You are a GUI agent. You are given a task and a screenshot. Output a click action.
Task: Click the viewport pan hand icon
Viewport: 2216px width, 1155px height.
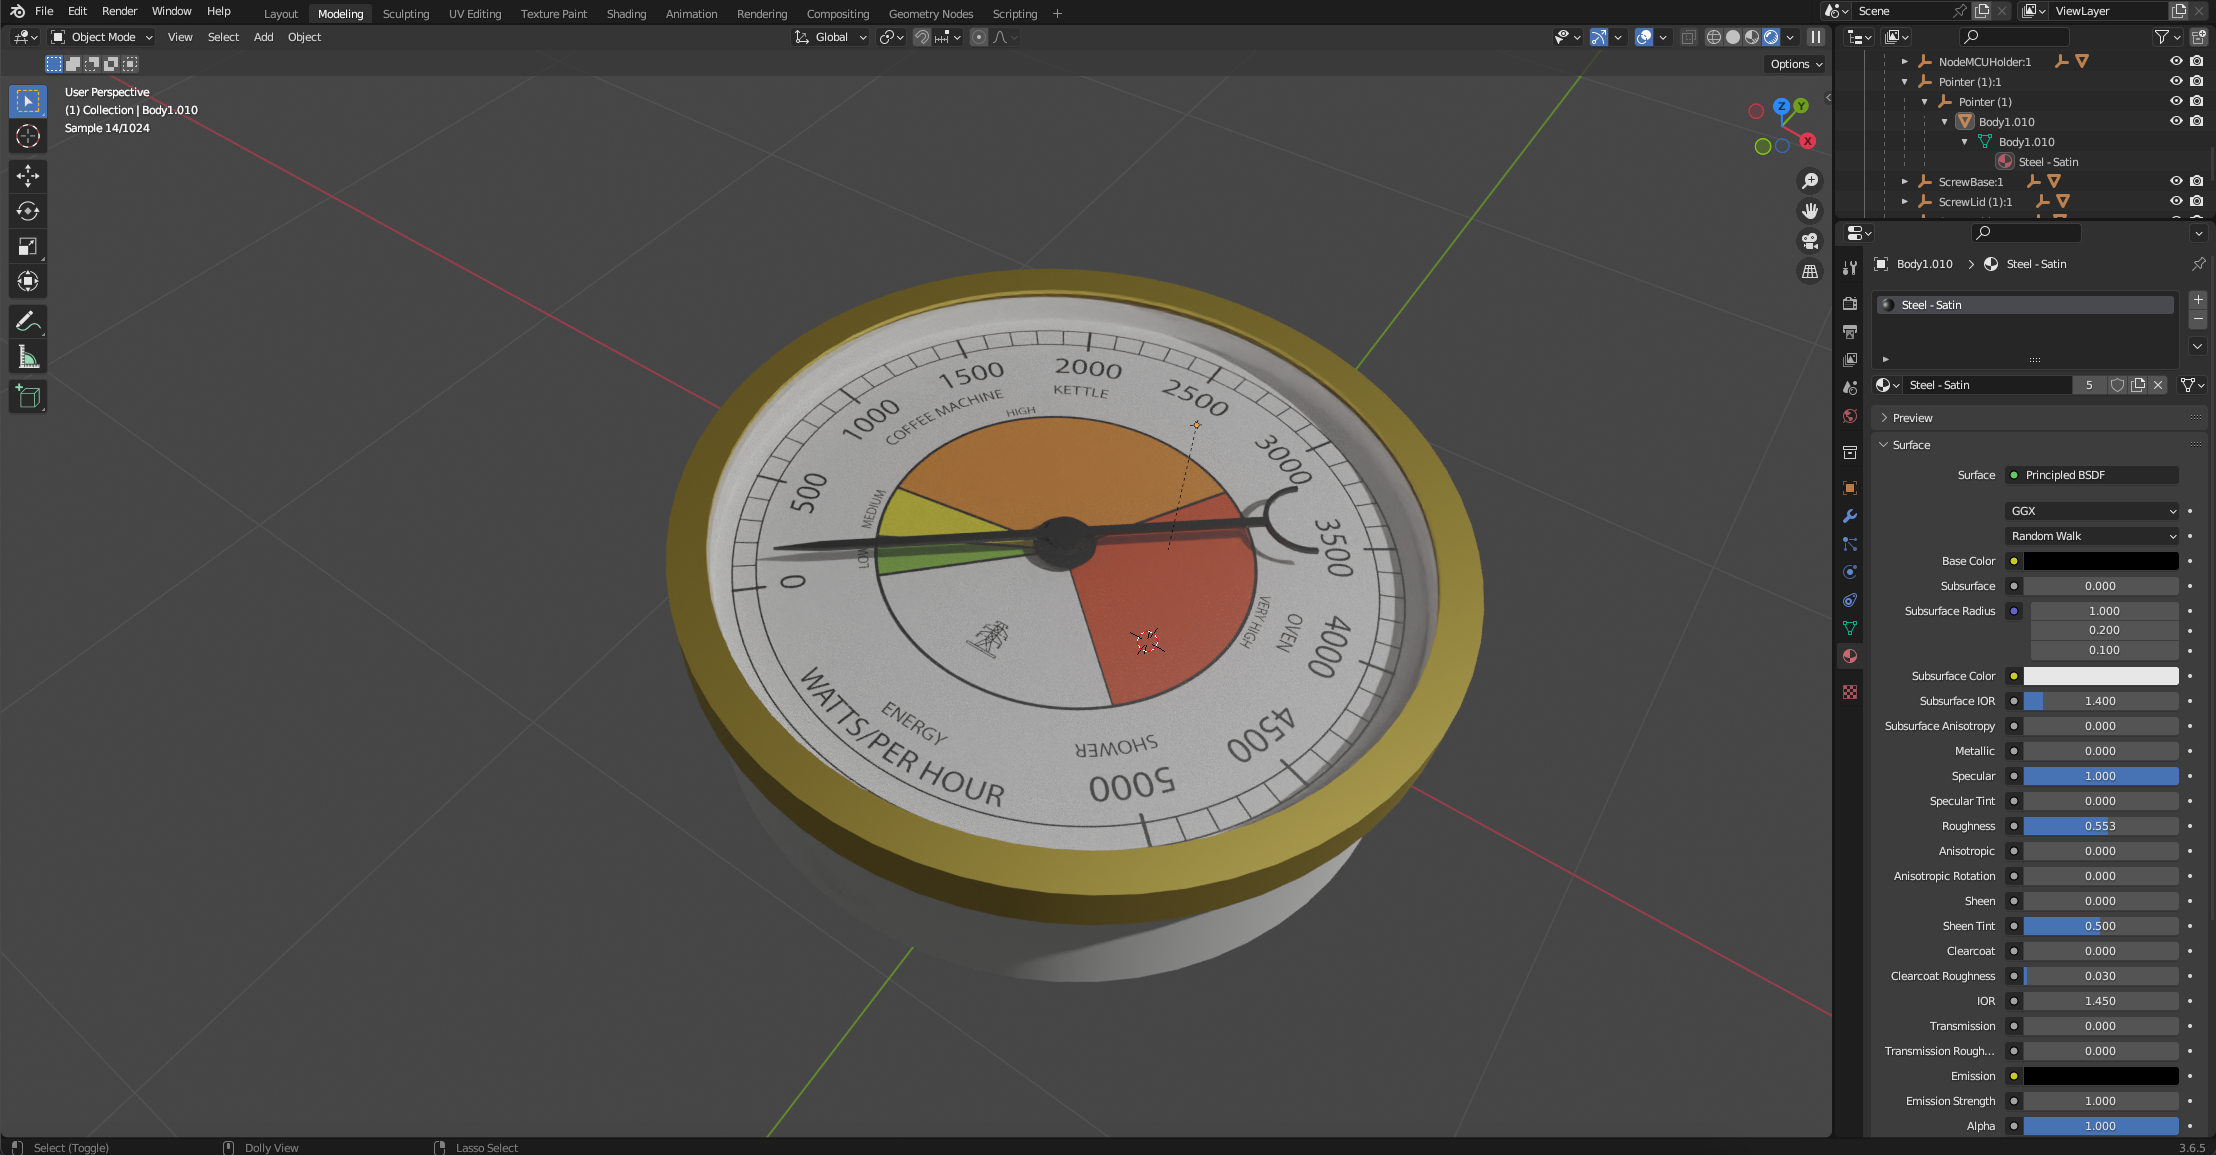(x=1810, y=211)
